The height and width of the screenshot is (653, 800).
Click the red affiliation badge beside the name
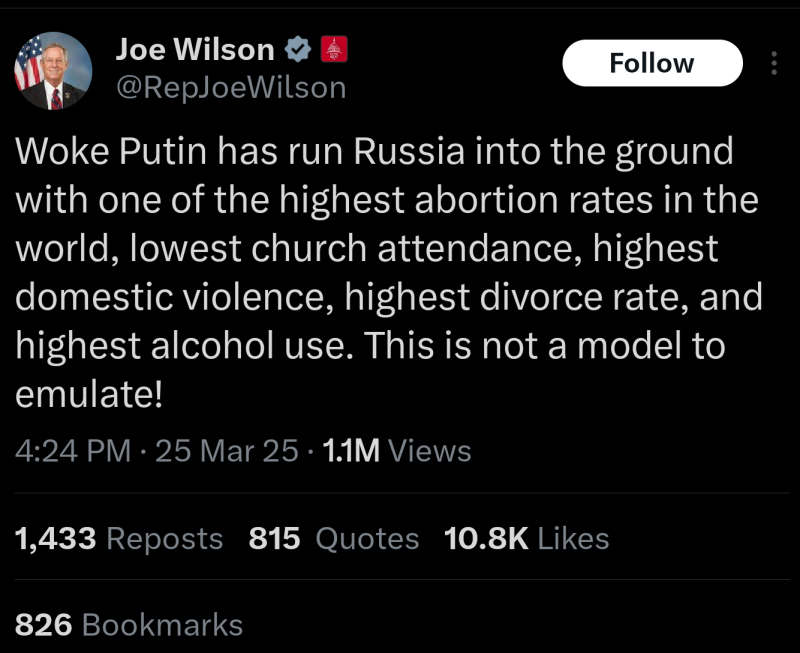pos(333,49)
